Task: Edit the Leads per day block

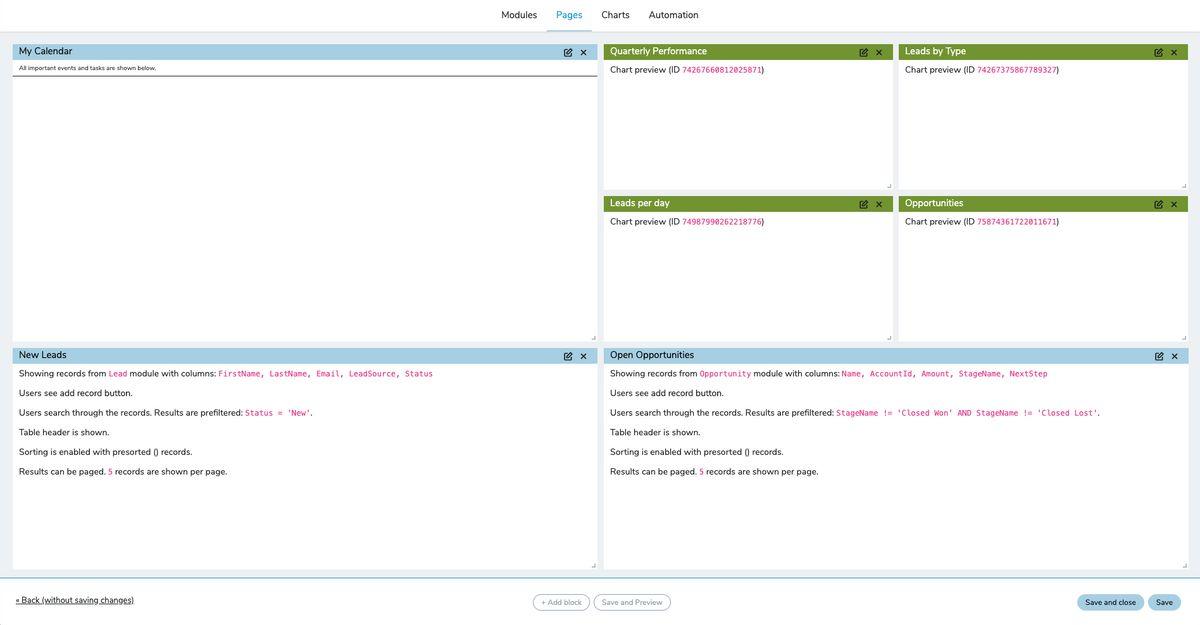Action: tap(864, 204)
